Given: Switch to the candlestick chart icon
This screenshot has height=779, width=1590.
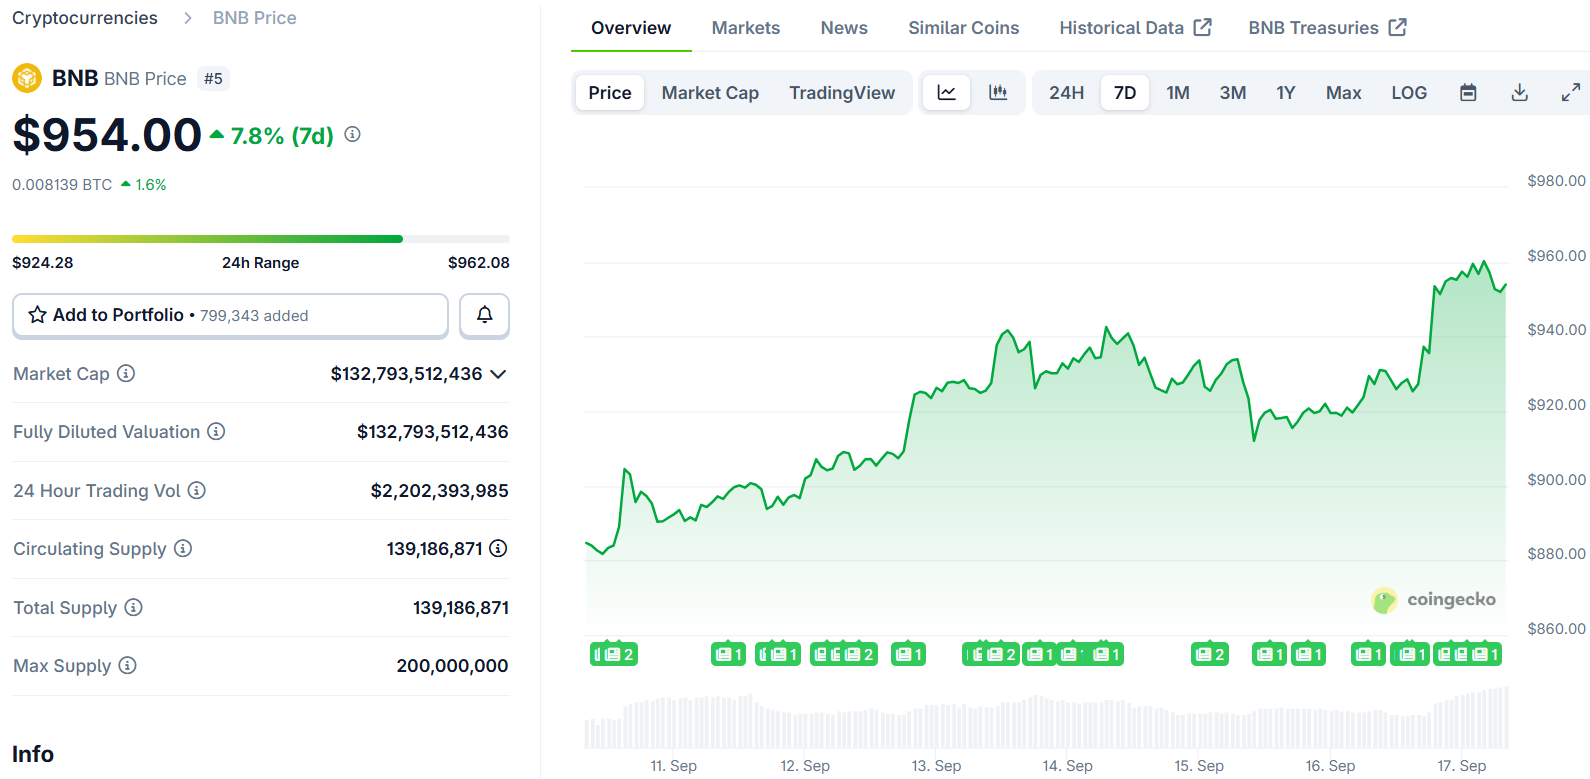Looking at the screenshot, I should pos(998,93).
